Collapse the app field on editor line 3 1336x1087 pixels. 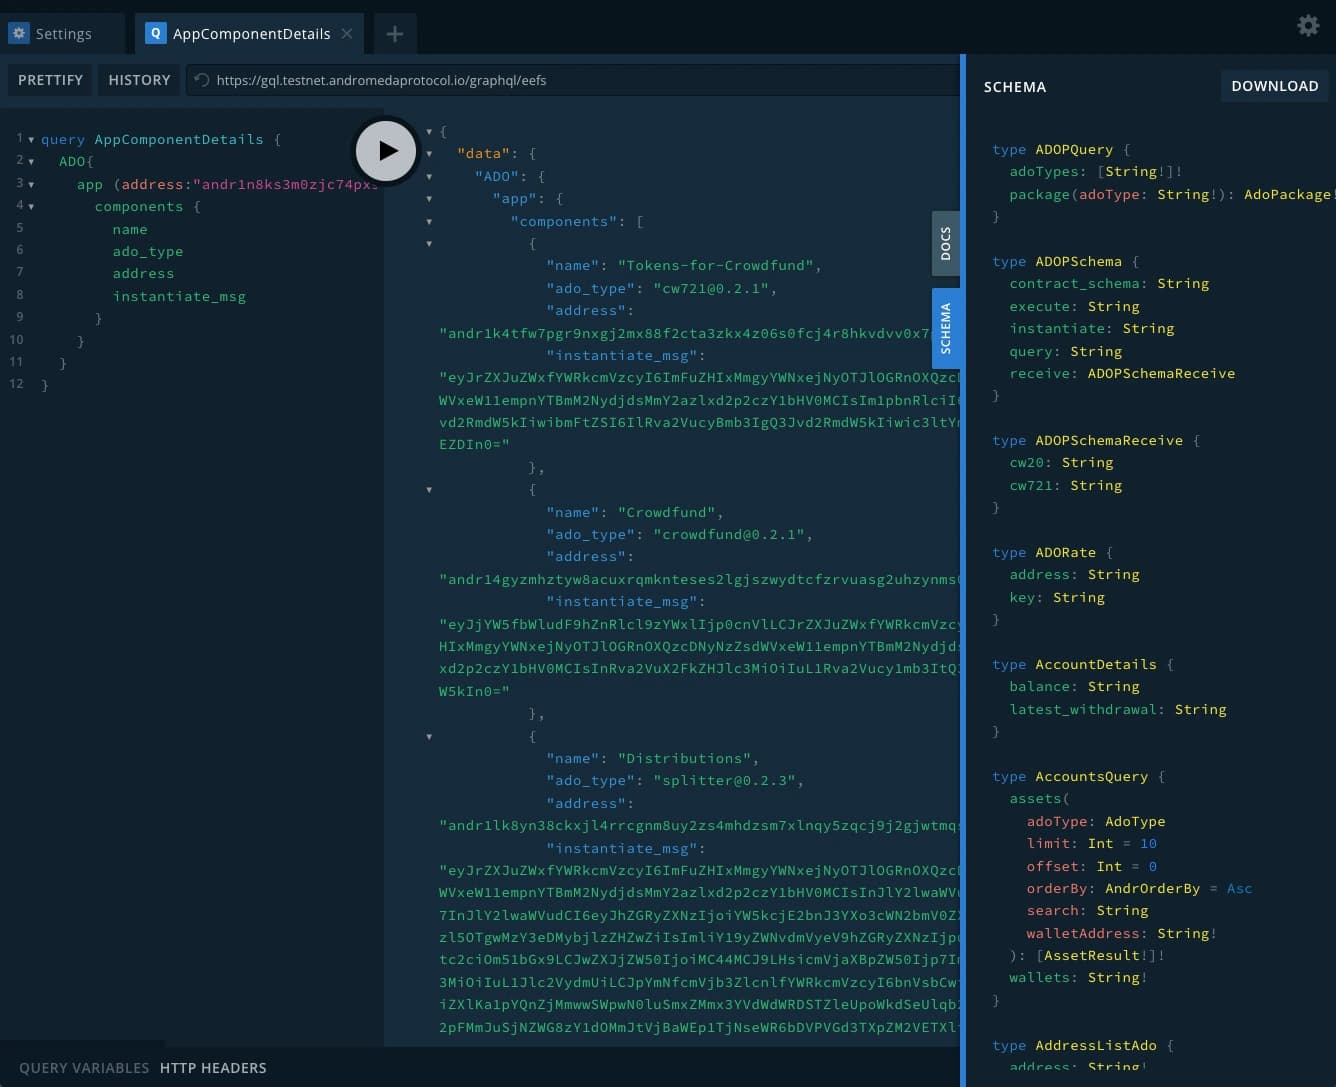pos(32,184)
